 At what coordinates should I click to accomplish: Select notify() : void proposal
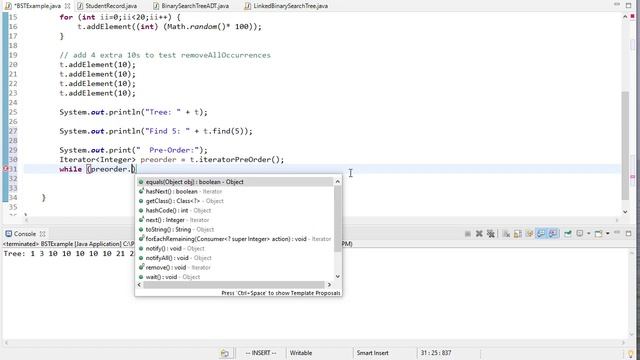point(235,248)
